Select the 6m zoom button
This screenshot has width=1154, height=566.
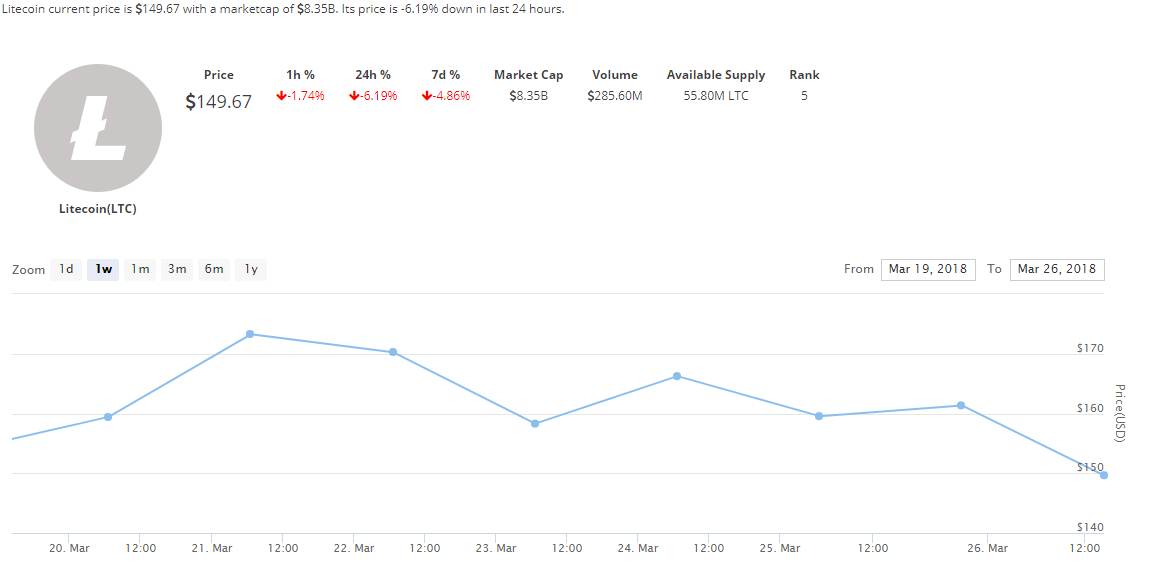[x=213, y=269]
